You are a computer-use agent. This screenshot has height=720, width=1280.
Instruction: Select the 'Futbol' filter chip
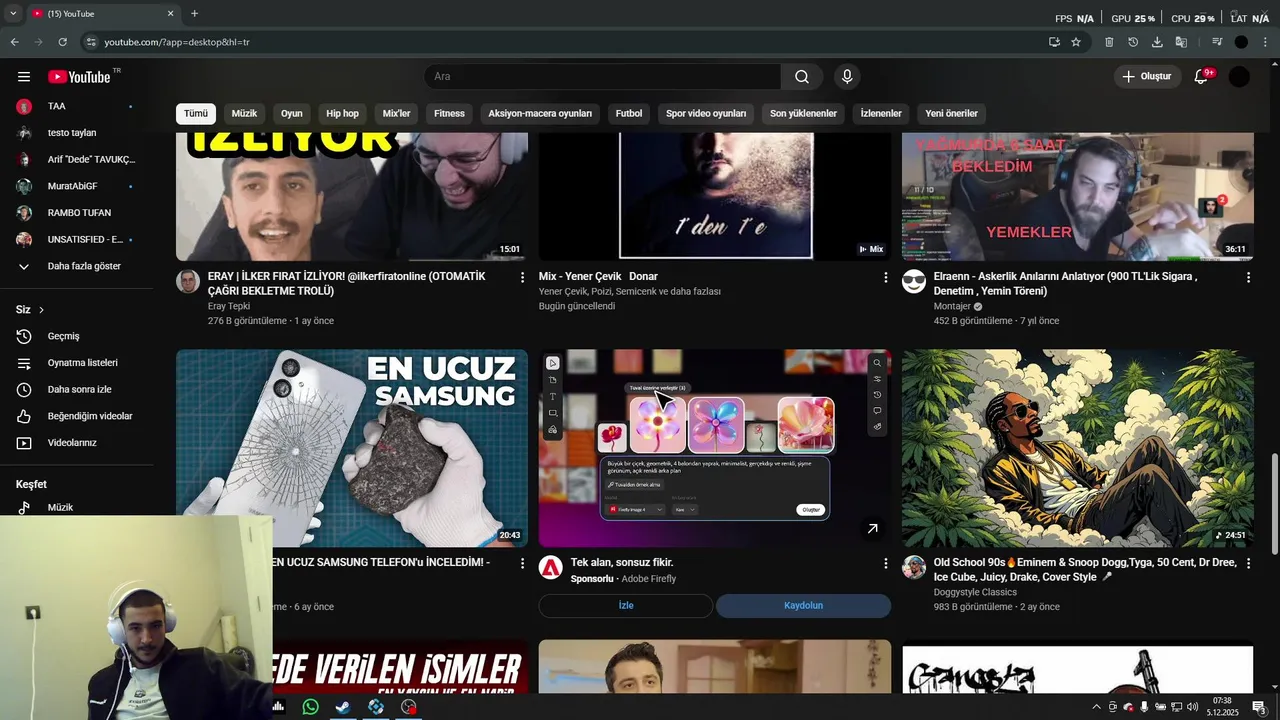coord(629,114)
